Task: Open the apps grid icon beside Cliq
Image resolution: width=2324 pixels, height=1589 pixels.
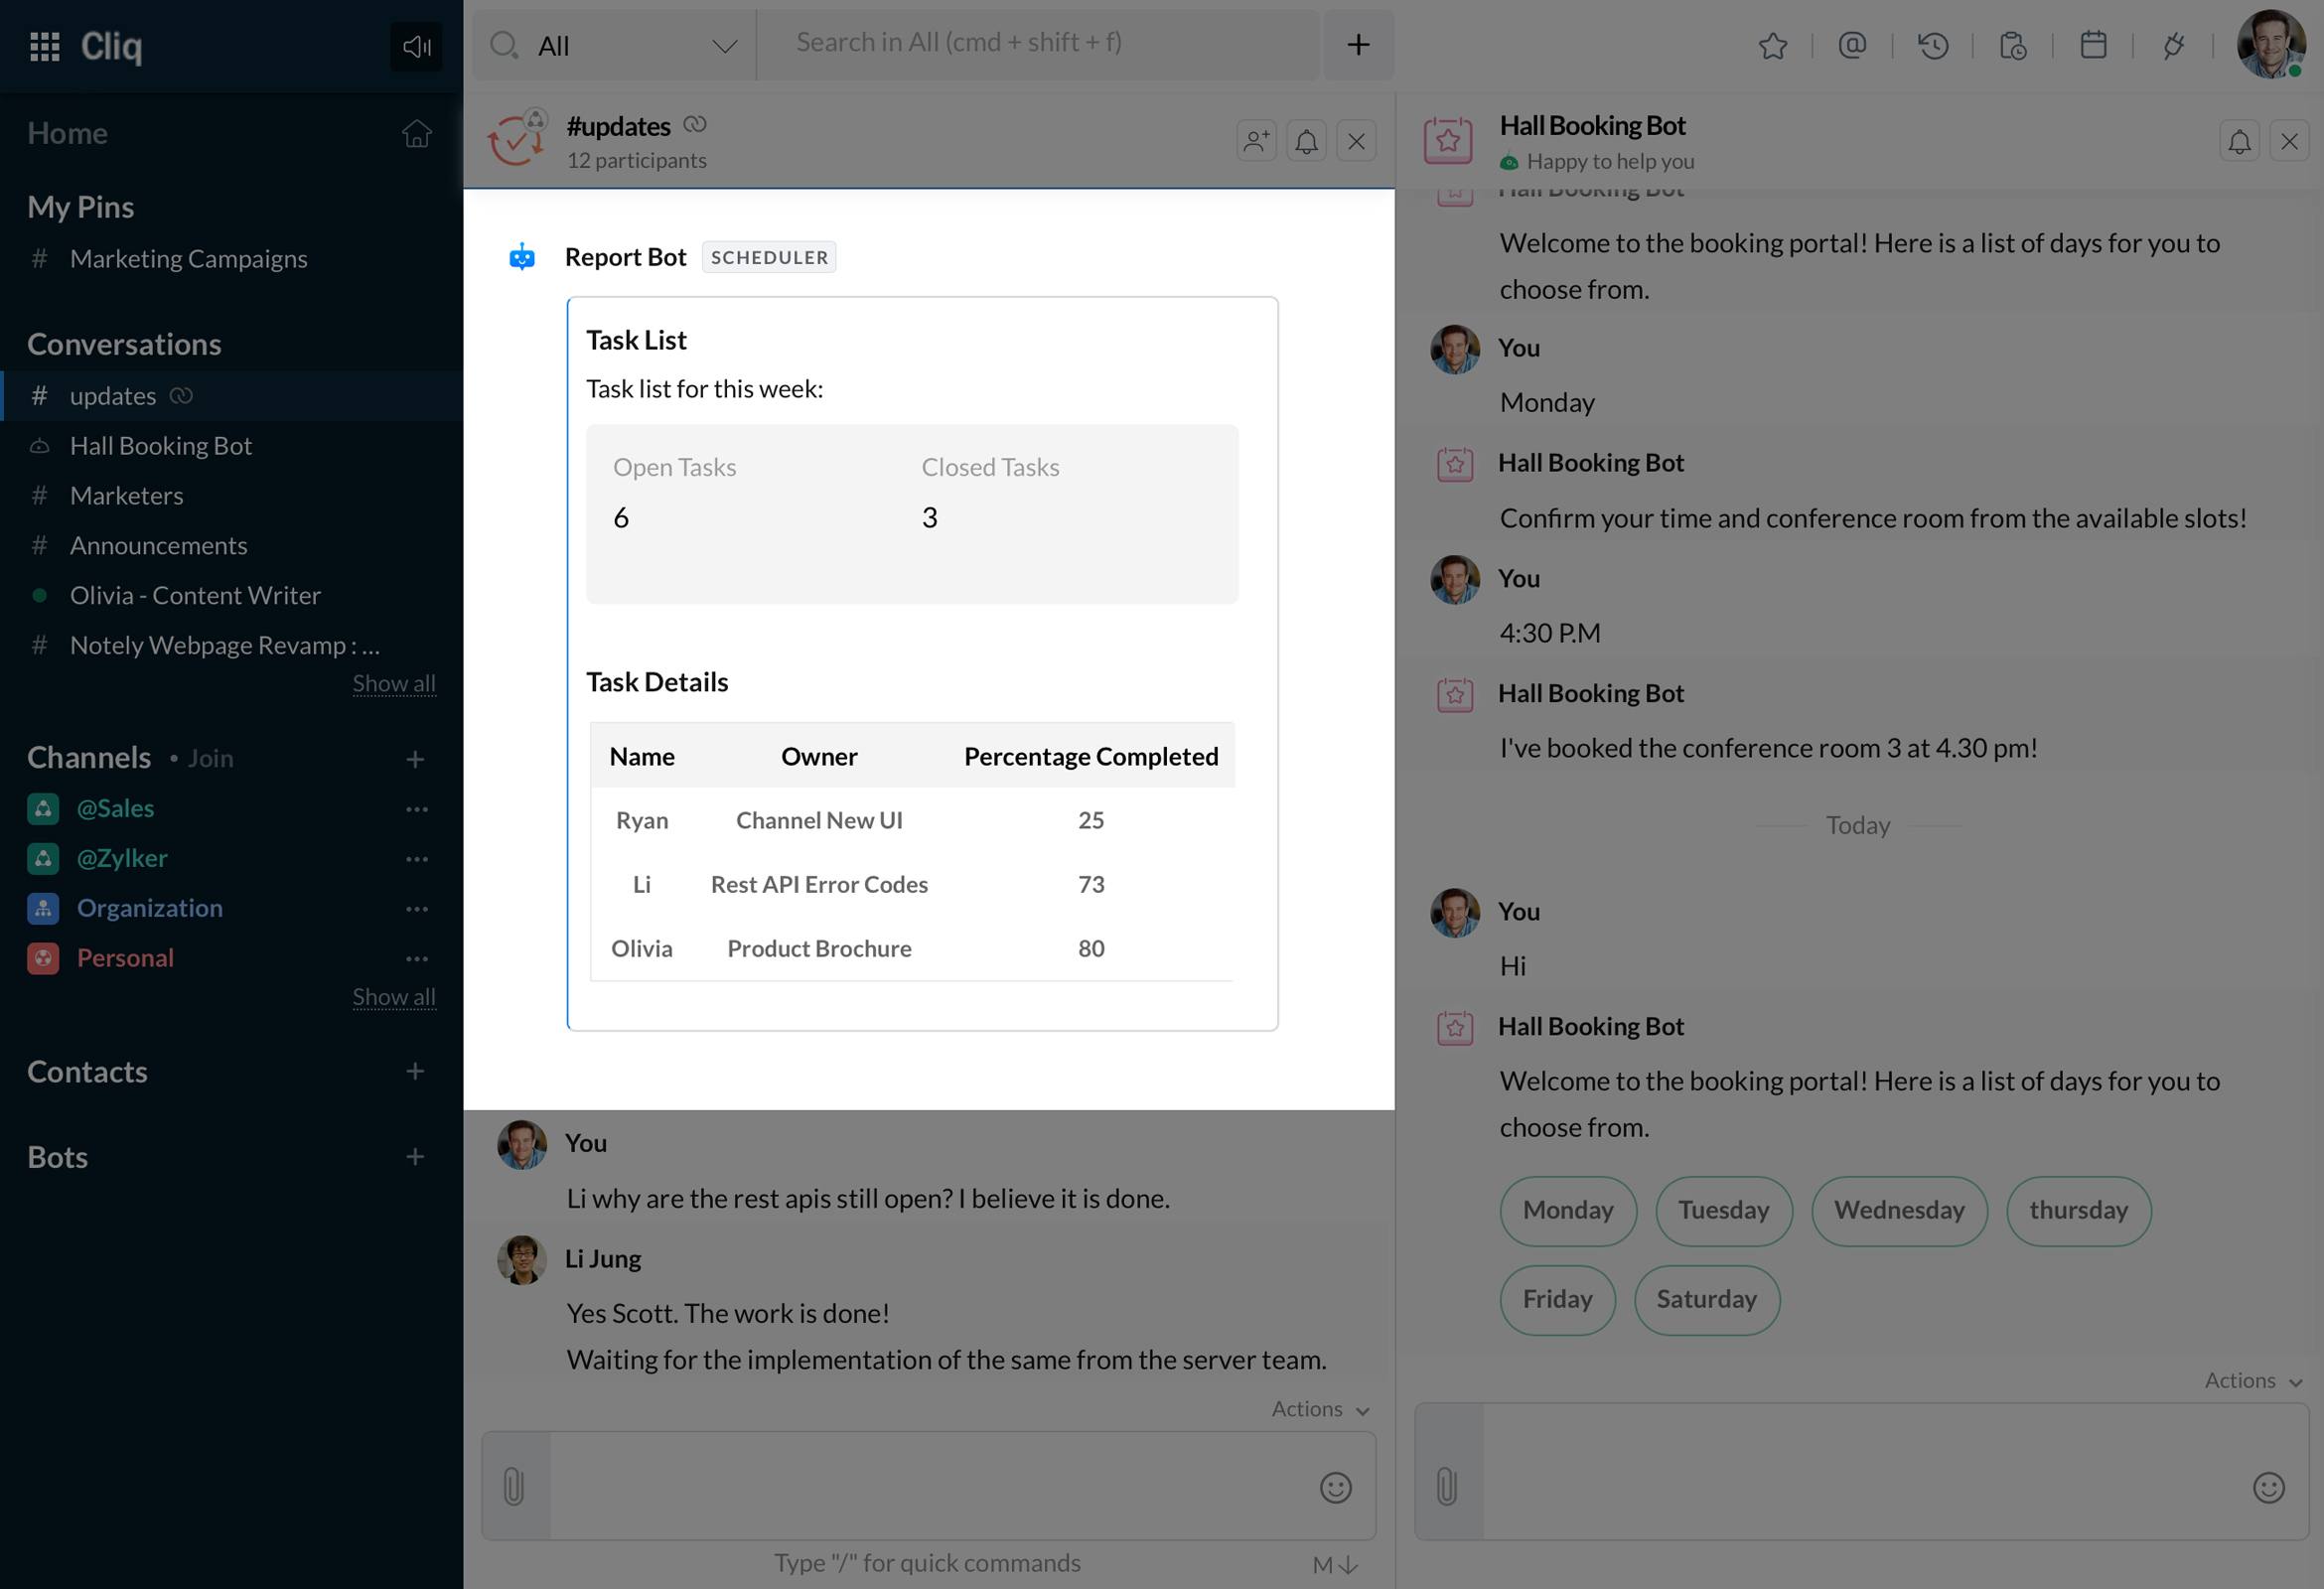Action: (45, 46)
